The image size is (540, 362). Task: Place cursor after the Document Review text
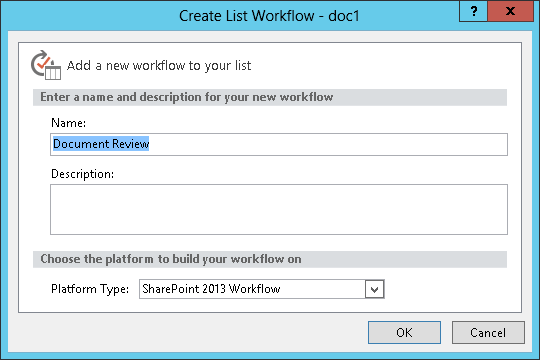pyautogui.click(x=150, y=144)
